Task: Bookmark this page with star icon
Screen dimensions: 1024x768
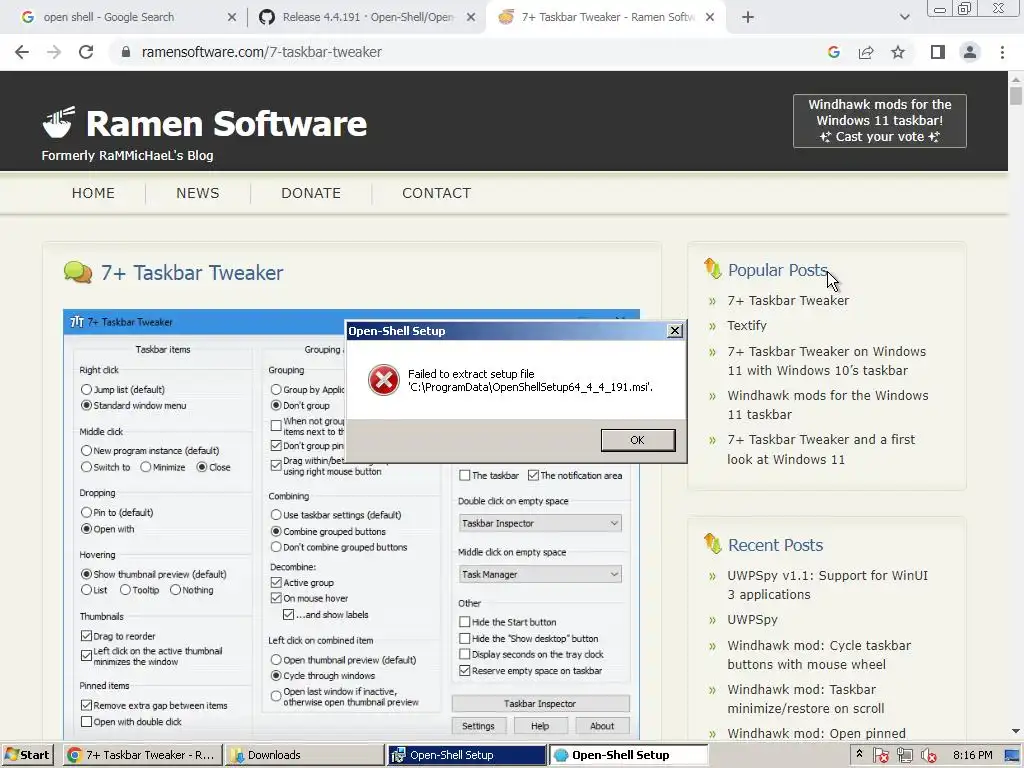Action: pos(898,52)
